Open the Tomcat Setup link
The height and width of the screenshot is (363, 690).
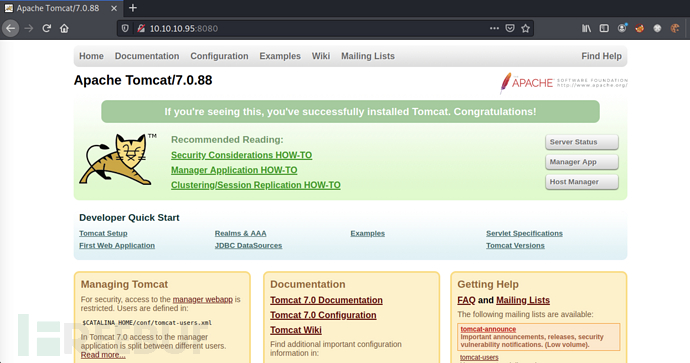coord(103,233)
